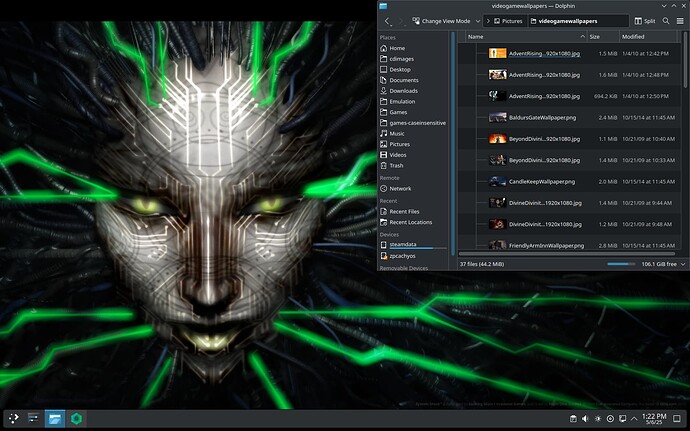Open the Dolphin search icon

[x=666, y=21]
